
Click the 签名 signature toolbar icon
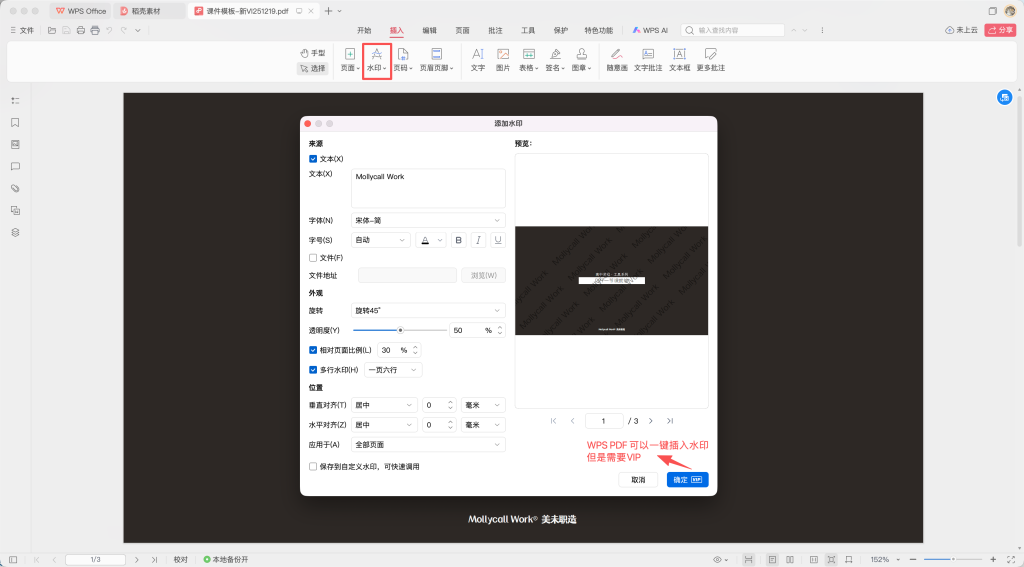pyautogui.click(x=553, y=60)
